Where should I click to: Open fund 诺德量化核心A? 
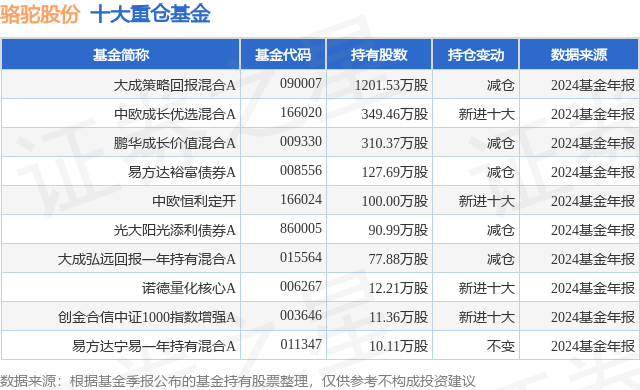tap(189, 288)
